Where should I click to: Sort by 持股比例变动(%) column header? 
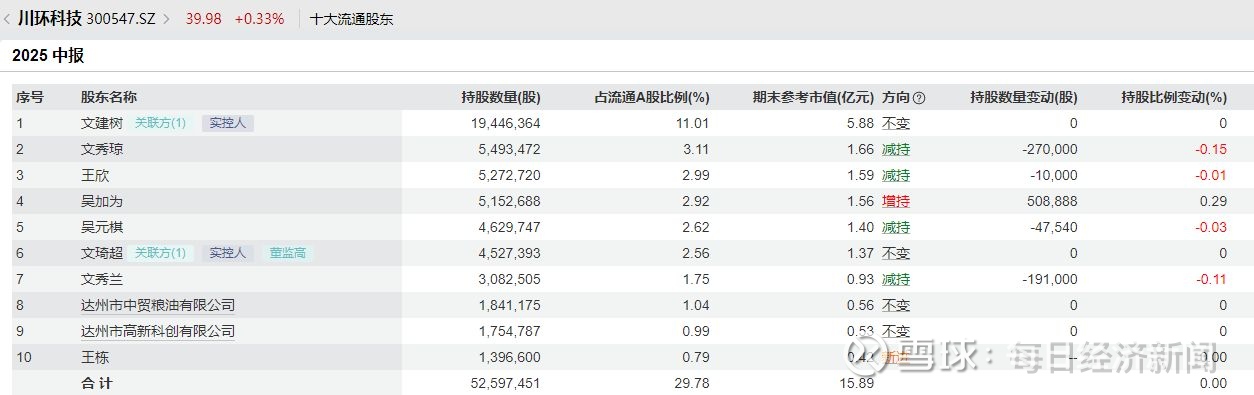[x=1174, y=98]
